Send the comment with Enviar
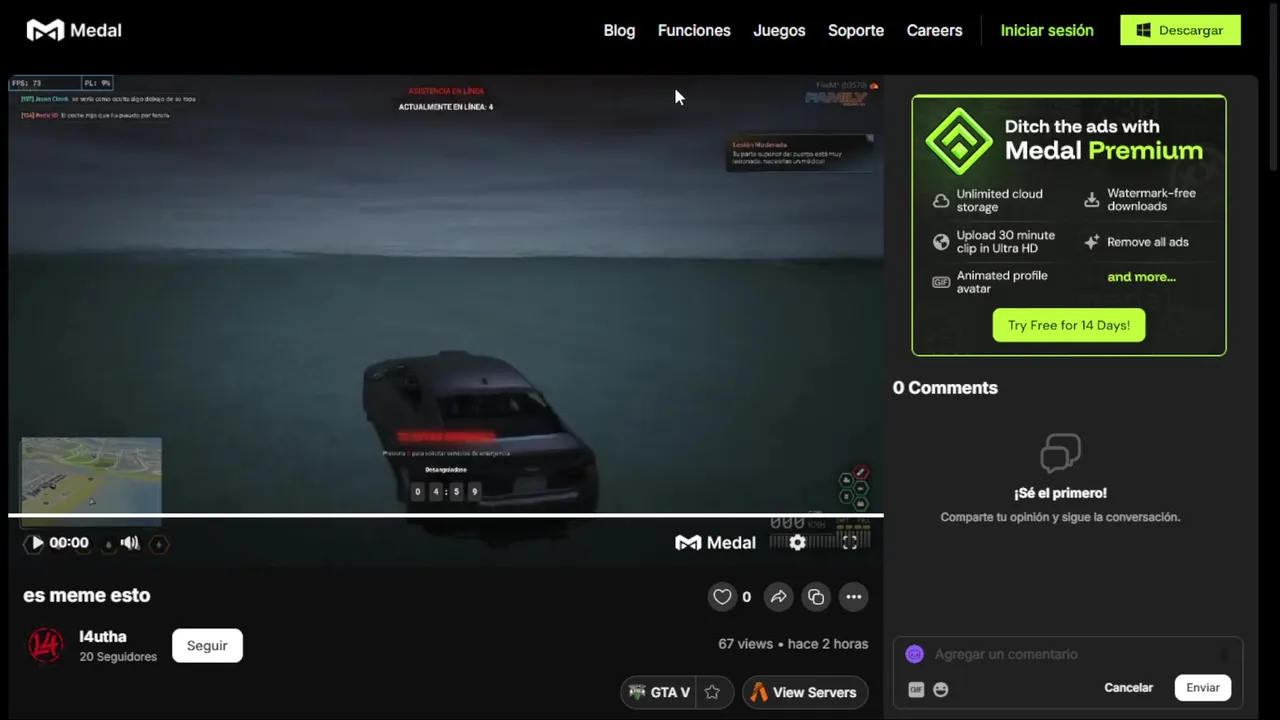The height and width of the screenshot is (720, 1280). pos(1203,688)
